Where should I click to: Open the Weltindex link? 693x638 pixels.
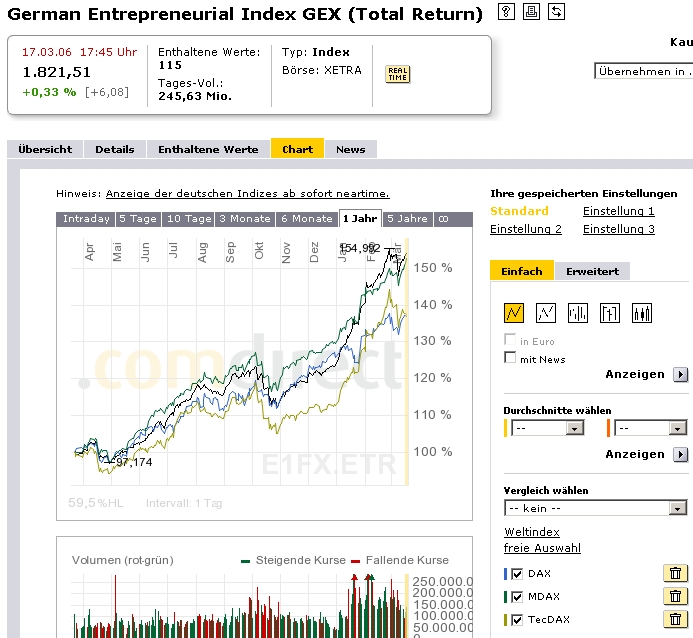pos(532,532)
